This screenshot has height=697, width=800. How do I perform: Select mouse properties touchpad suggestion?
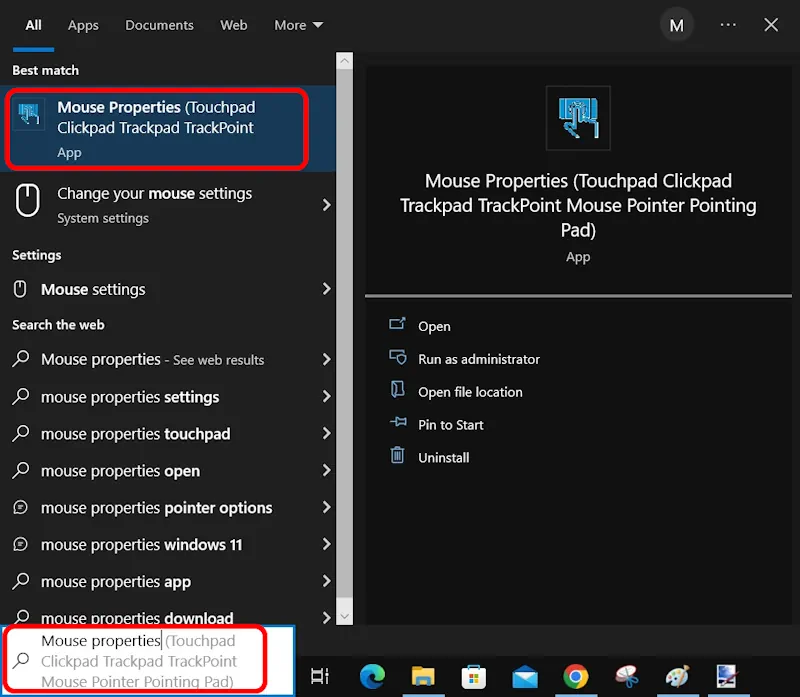tap(167, 434)
